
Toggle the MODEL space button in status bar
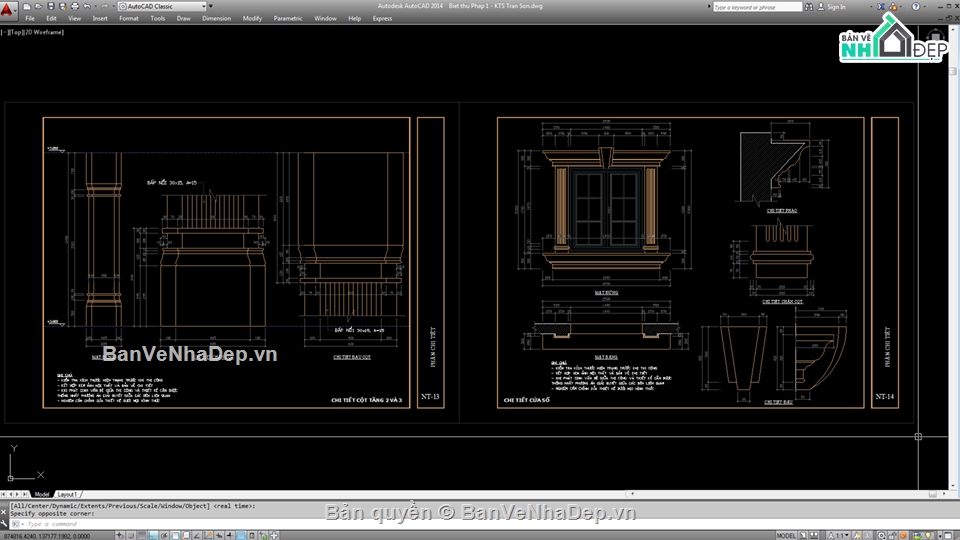point(786,535)
